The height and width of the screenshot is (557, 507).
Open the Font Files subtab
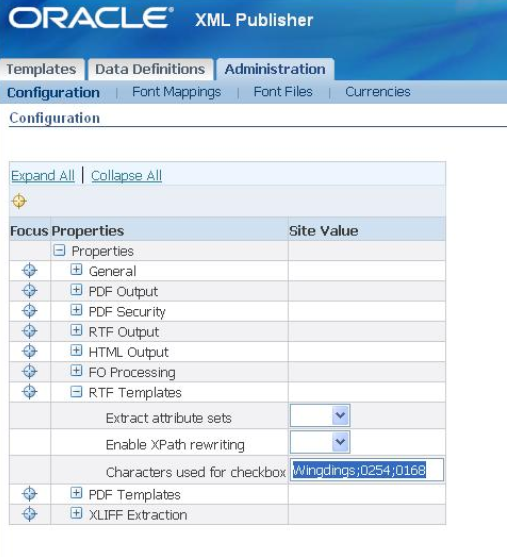(283, 92)
